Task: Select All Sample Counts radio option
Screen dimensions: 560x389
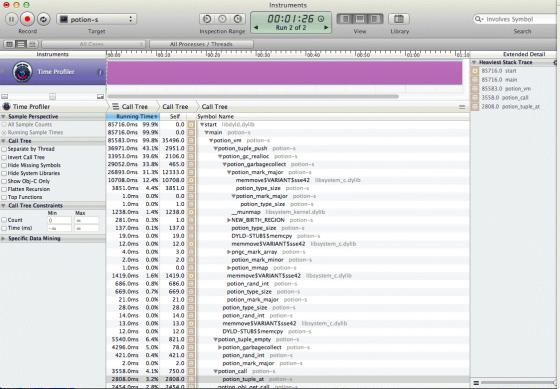Action: pyautogui.click(x=4, y=124)
